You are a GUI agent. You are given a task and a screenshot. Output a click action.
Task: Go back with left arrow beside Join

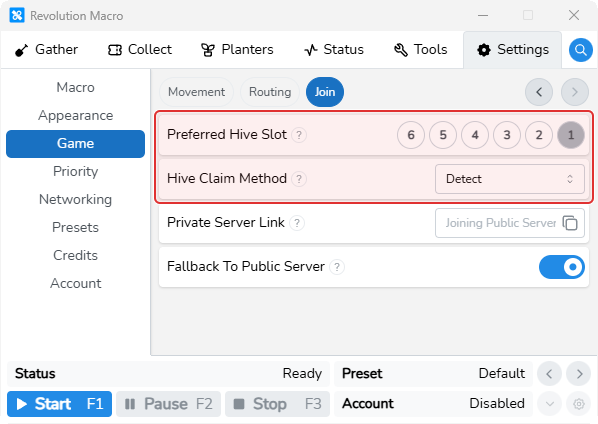(539, 92)
